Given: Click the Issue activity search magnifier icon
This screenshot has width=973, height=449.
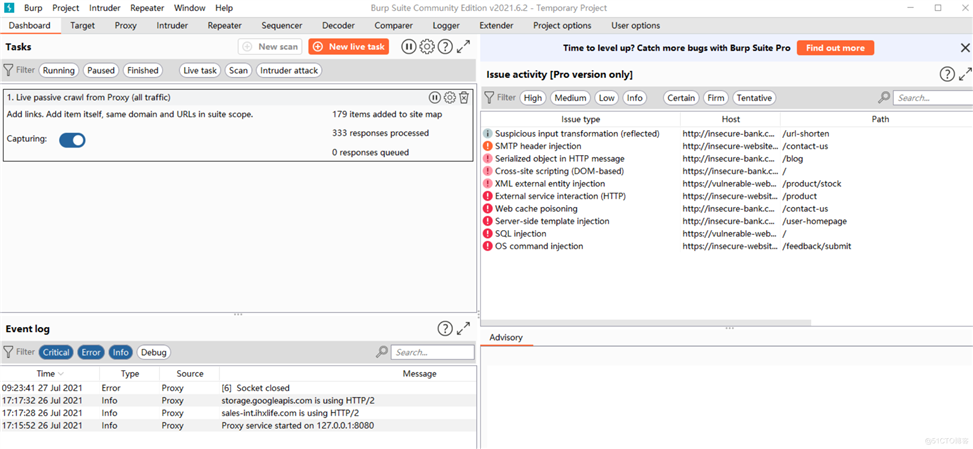Looking at the screenshot, I should coord(884,97).
